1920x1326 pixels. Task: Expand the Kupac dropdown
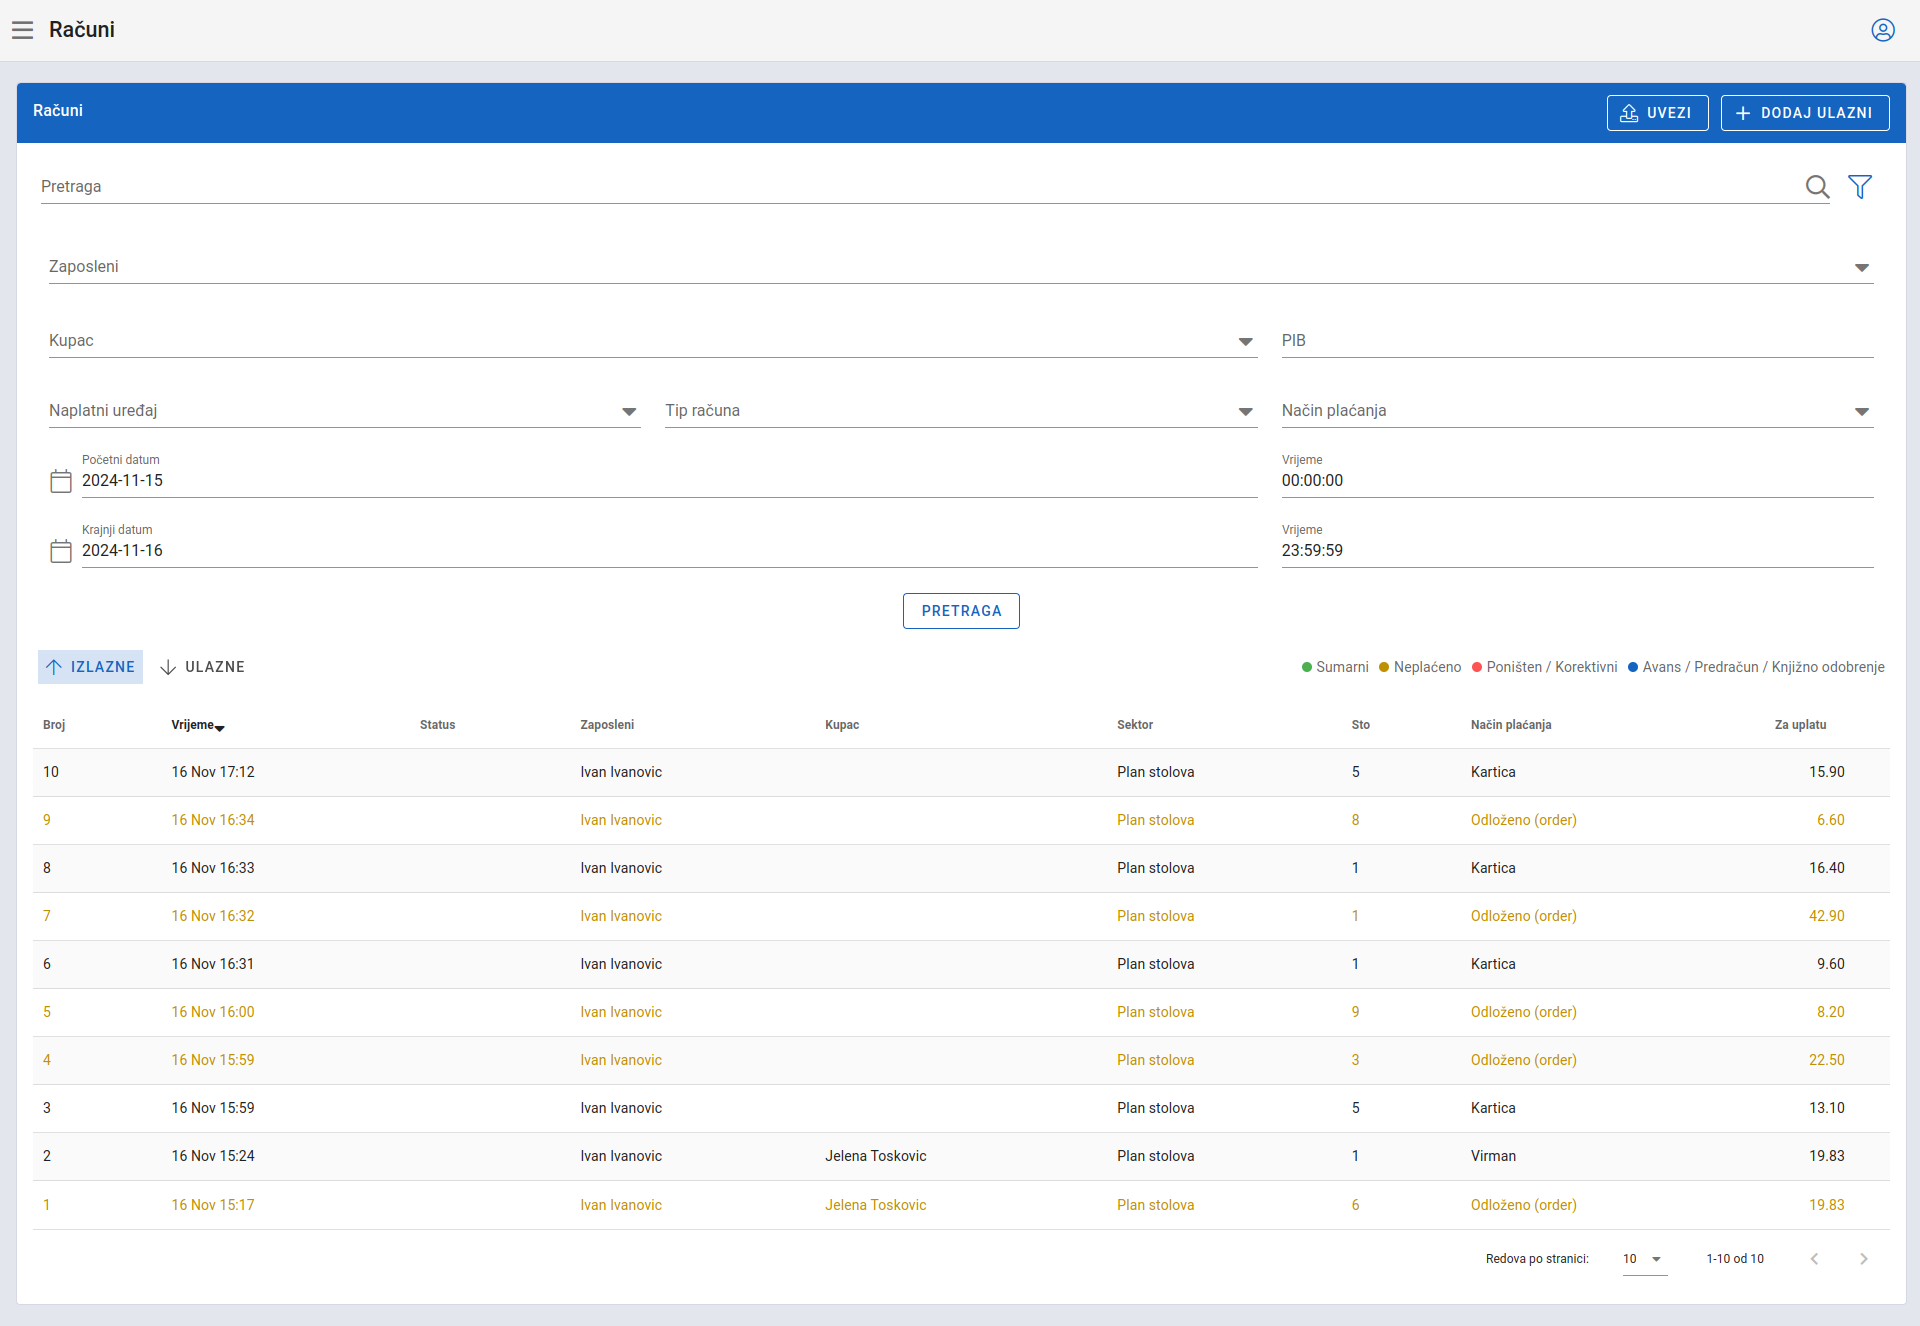click(x=653, y=341)
